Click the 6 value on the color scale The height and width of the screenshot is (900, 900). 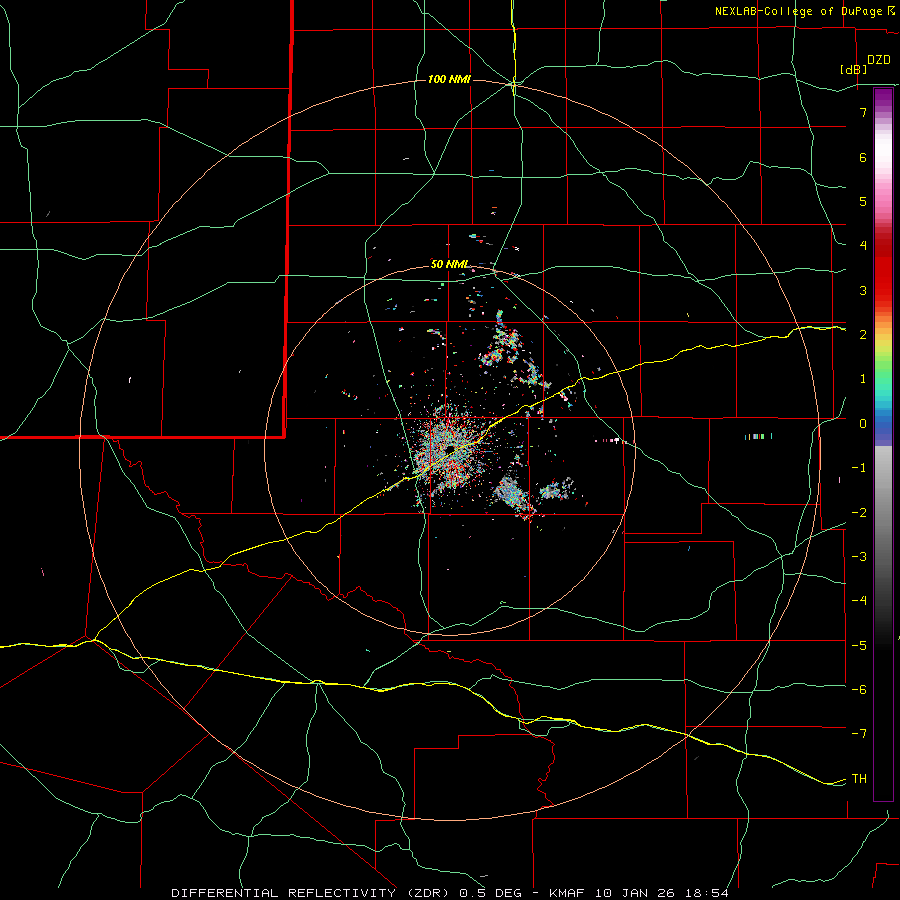pos(863,157)
